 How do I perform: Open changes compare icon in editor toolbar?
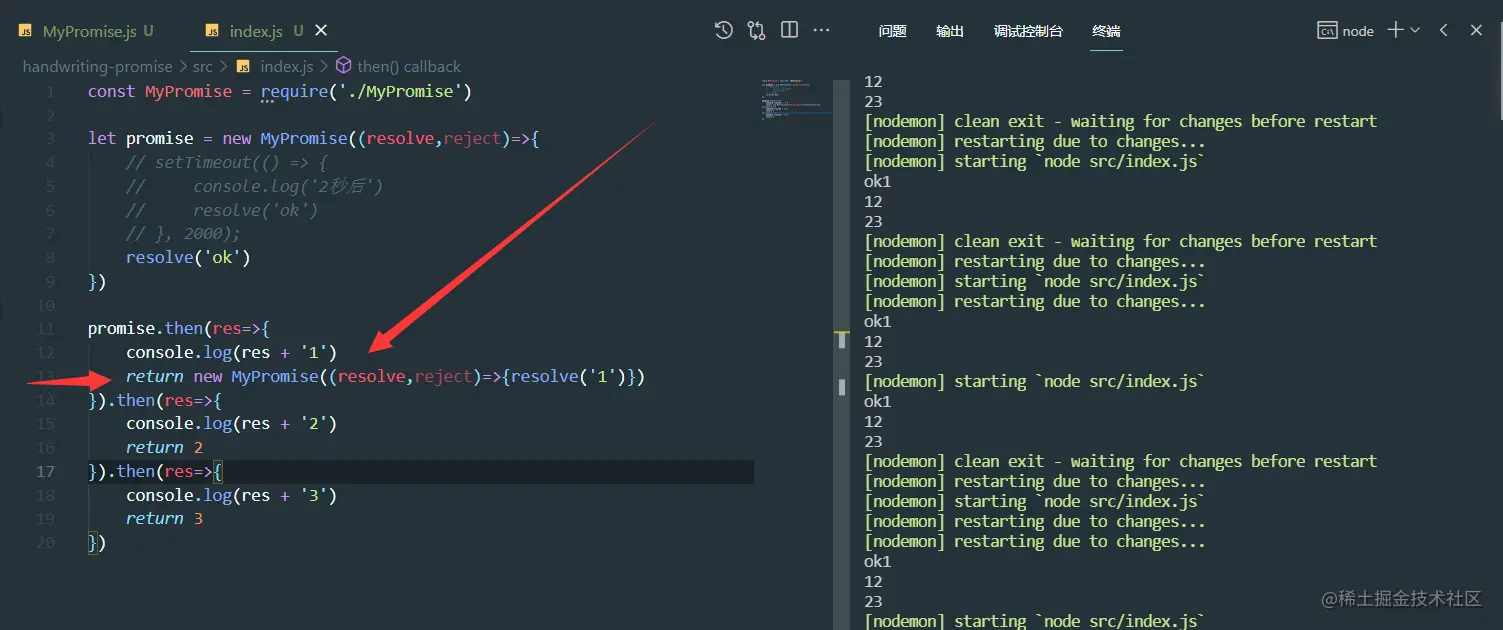click(756, 30)
